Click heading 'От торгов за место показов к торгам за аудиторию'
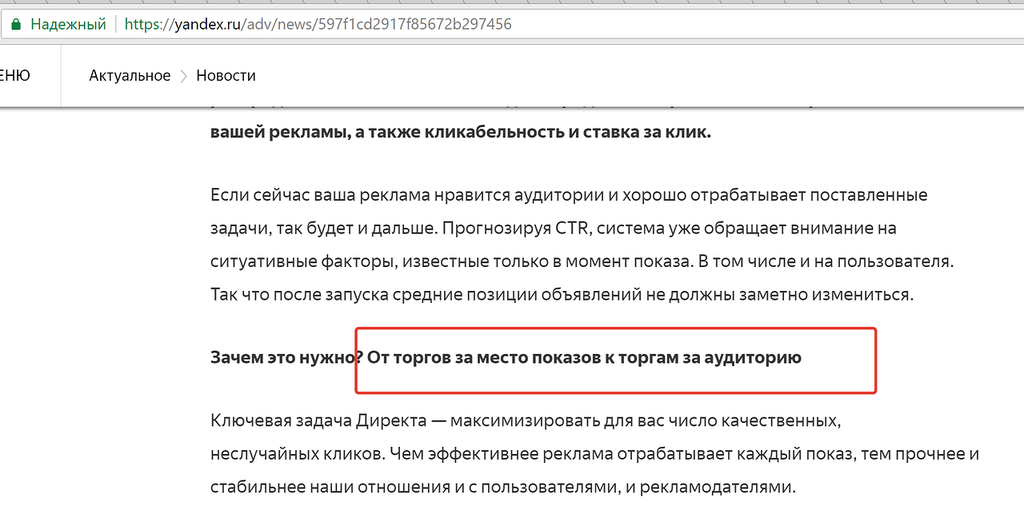 [584, 357]
